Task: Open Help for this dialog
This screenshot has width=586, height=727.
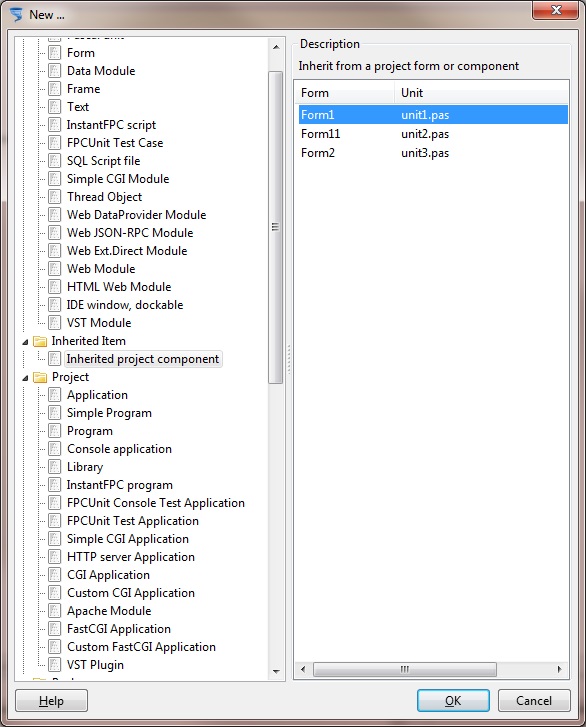Action: [51, 701]
